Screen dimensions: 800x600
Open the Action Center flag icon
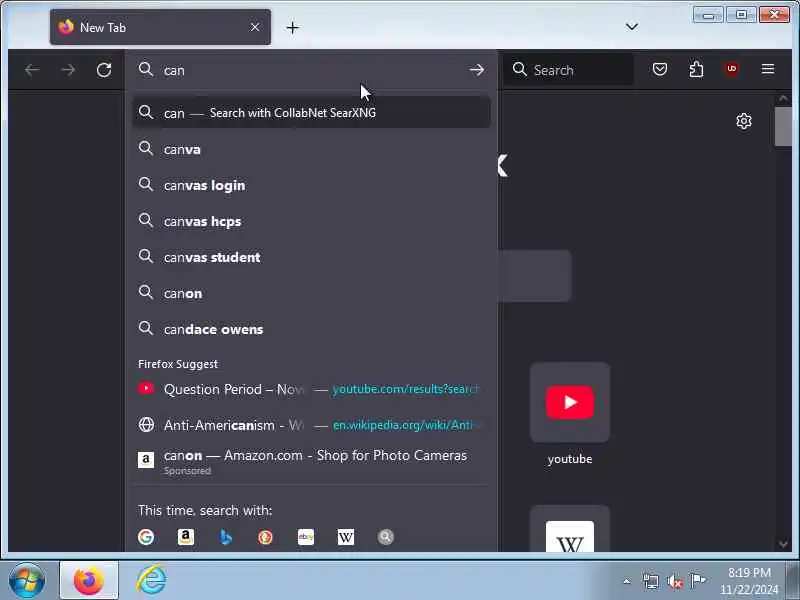point(698,581)
